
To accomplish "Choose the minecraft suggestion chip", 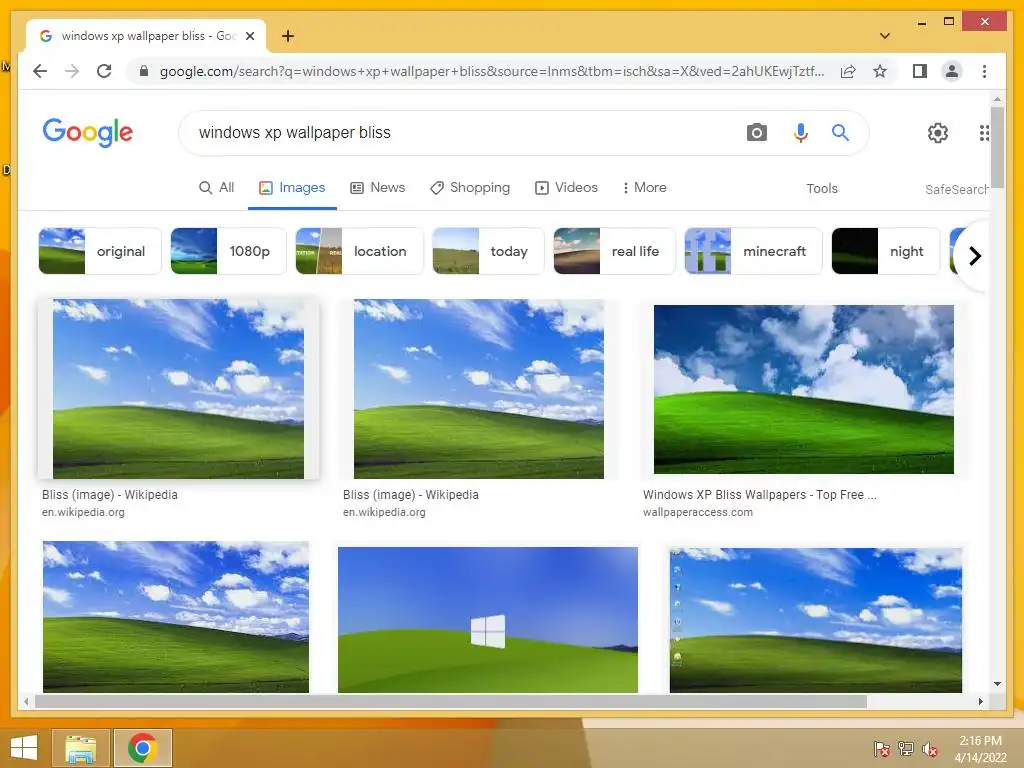I will tap(753, 251).
